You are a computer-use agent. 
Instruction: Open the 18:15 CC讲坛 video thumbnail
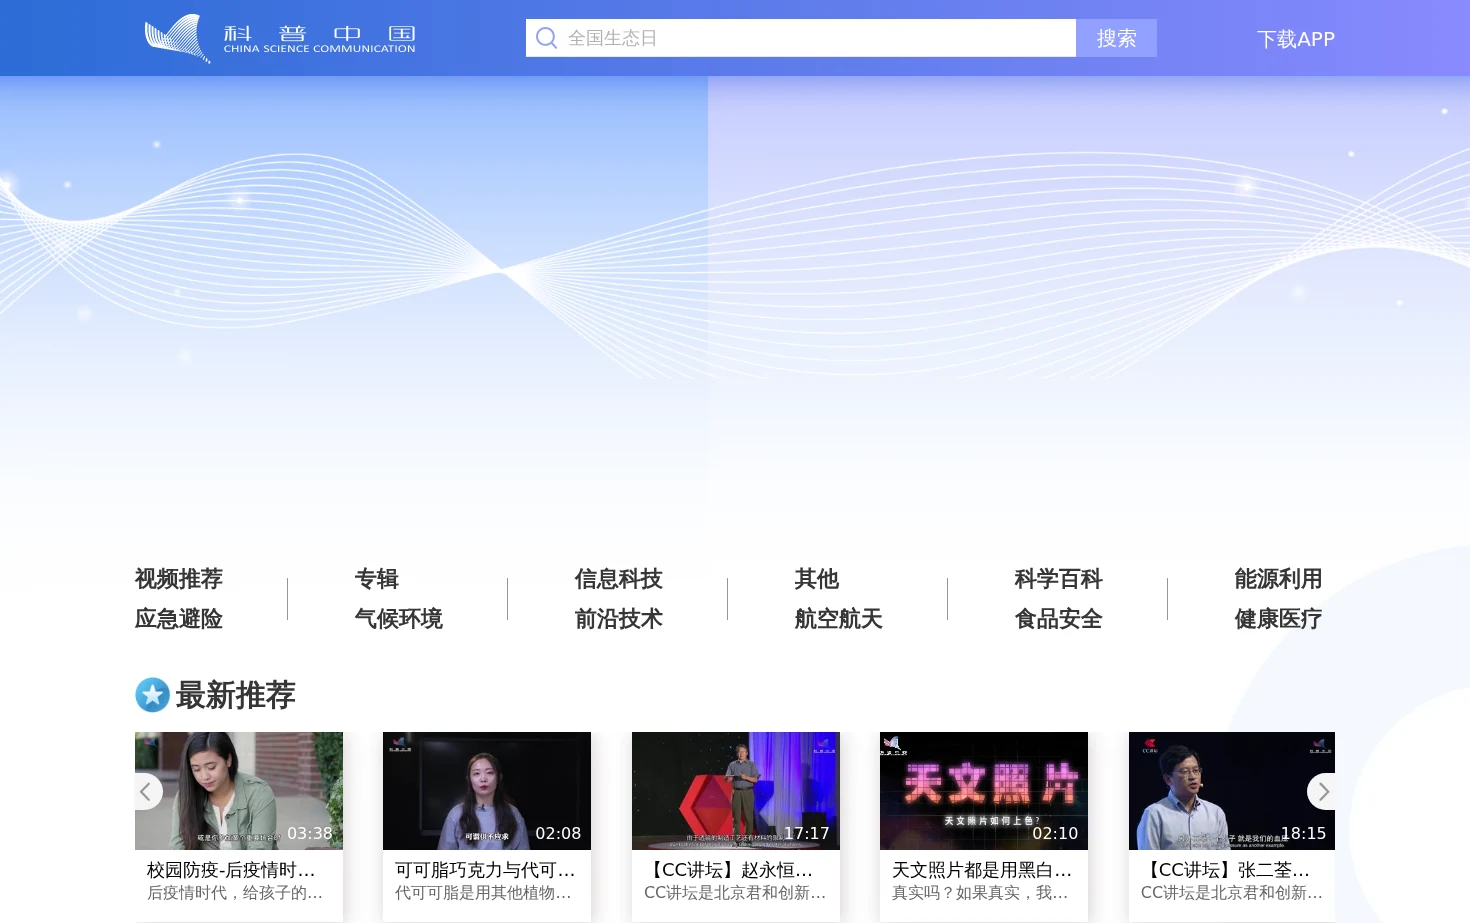[1232, 791]
